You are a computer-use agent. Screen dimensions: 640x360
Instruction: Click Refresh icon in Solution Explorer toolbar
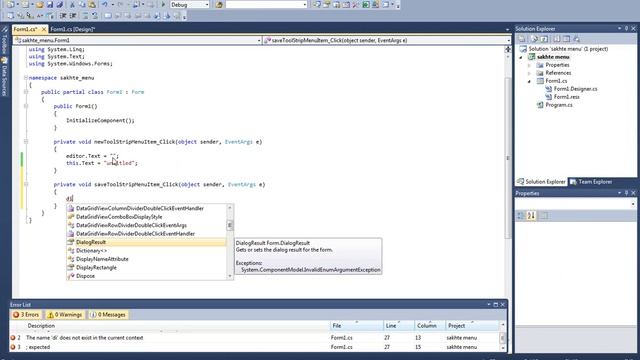[544, 39]
